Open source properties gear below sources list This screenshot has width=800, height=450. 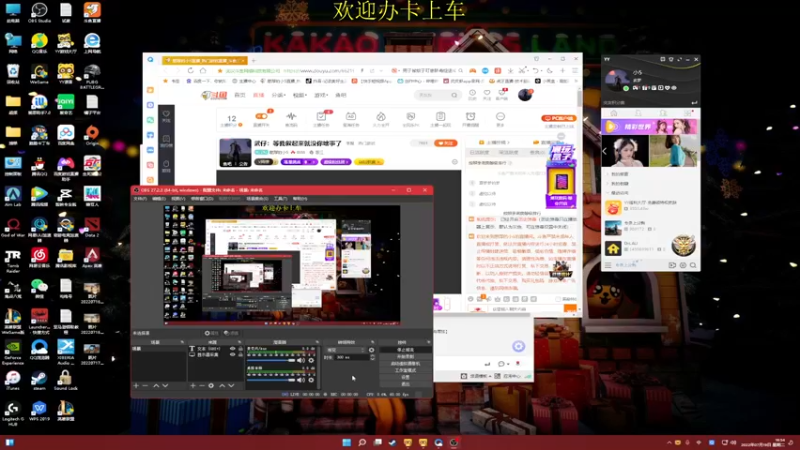211,386
